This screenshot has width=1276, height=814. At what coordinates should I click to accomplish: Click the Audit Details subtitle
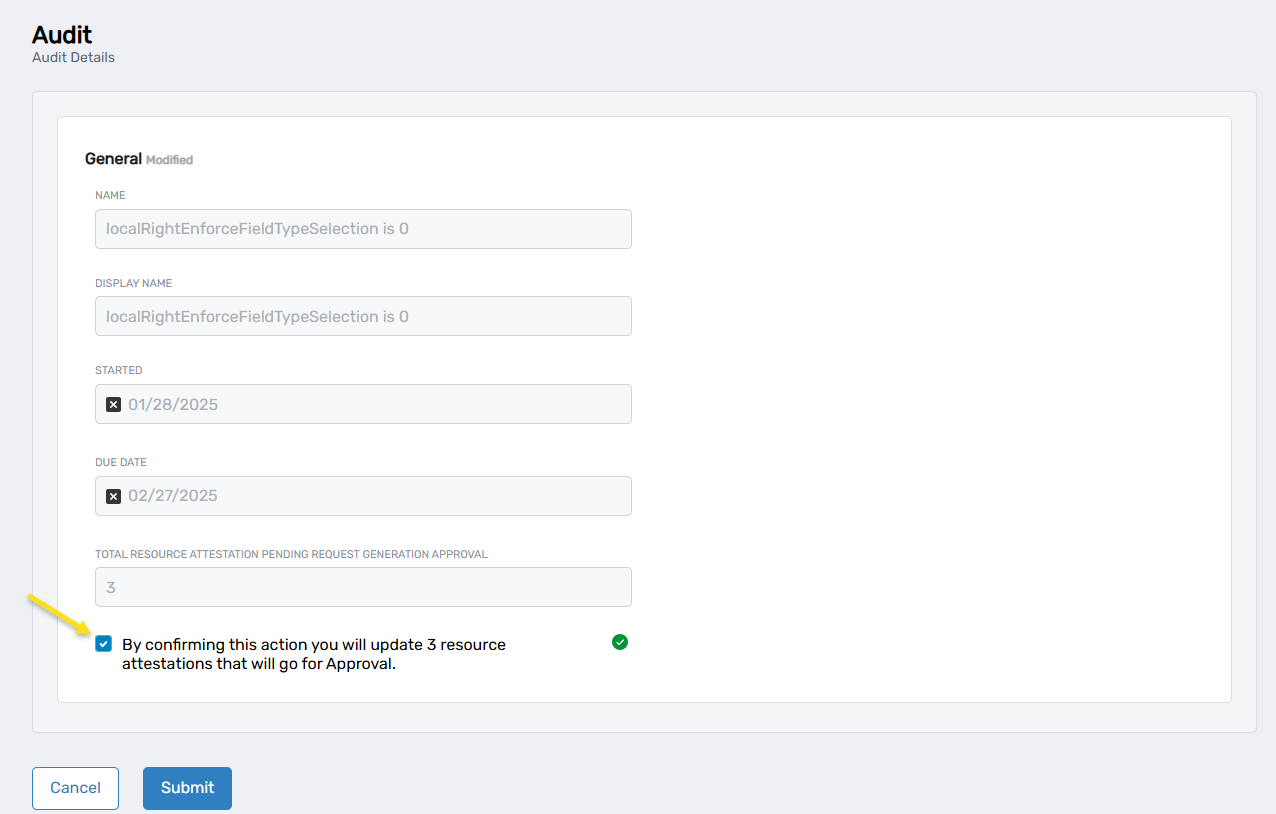73,58
